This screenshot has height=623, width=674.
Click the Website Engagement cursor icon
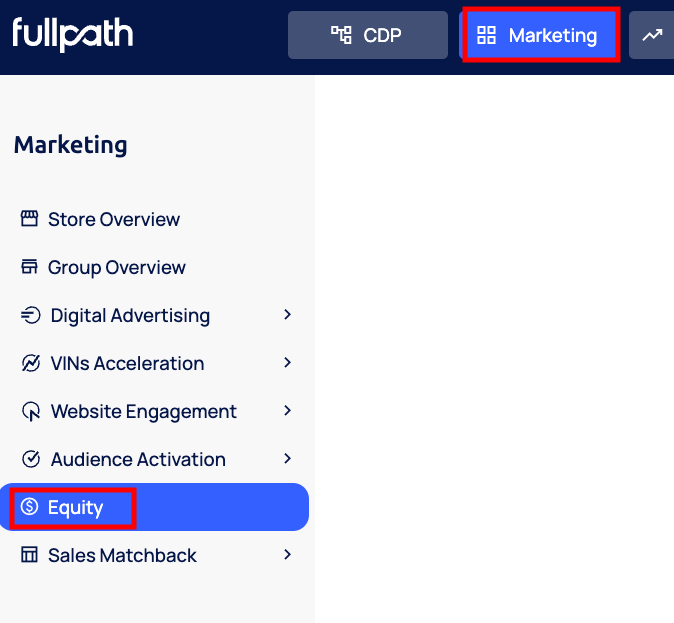point(31,411)
